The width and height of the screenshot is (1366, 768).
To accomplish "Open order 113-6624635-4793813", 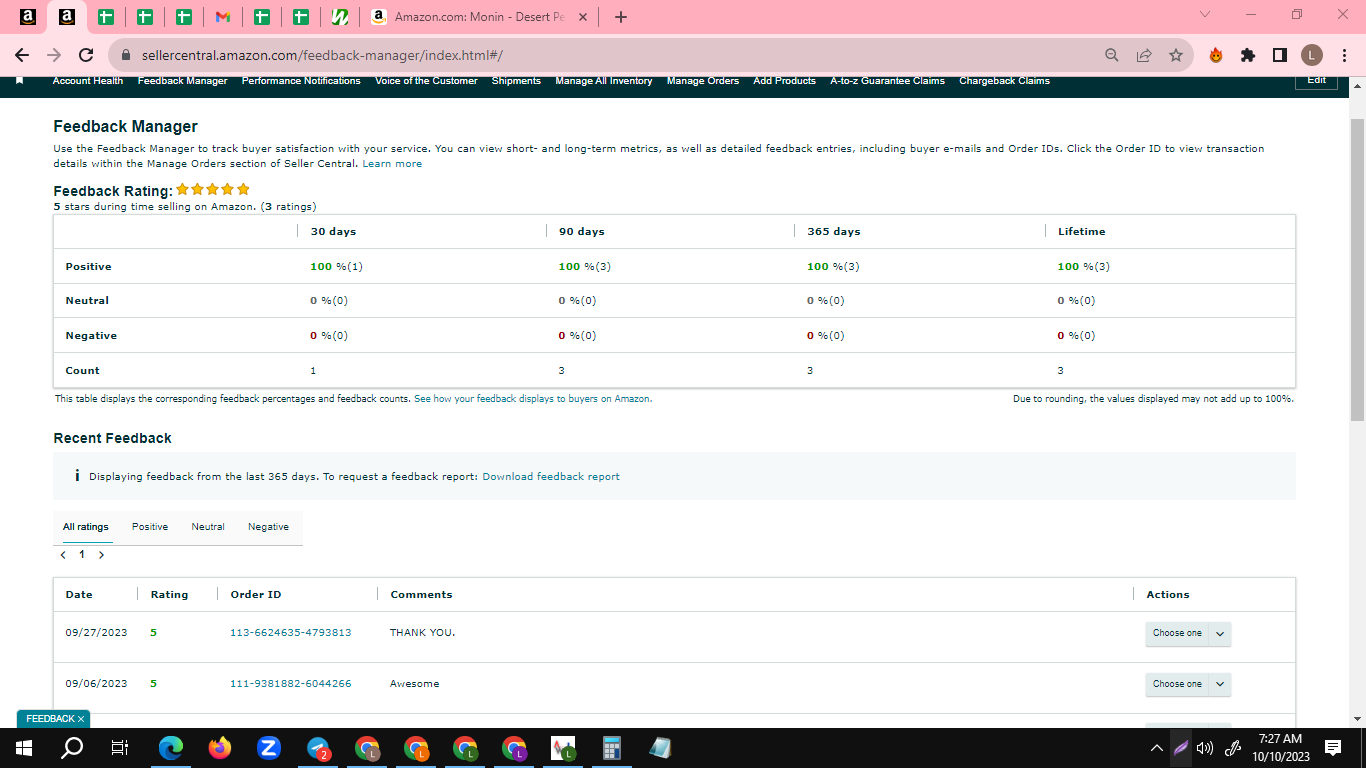I will pyautogui.click(x=291, y=633).
